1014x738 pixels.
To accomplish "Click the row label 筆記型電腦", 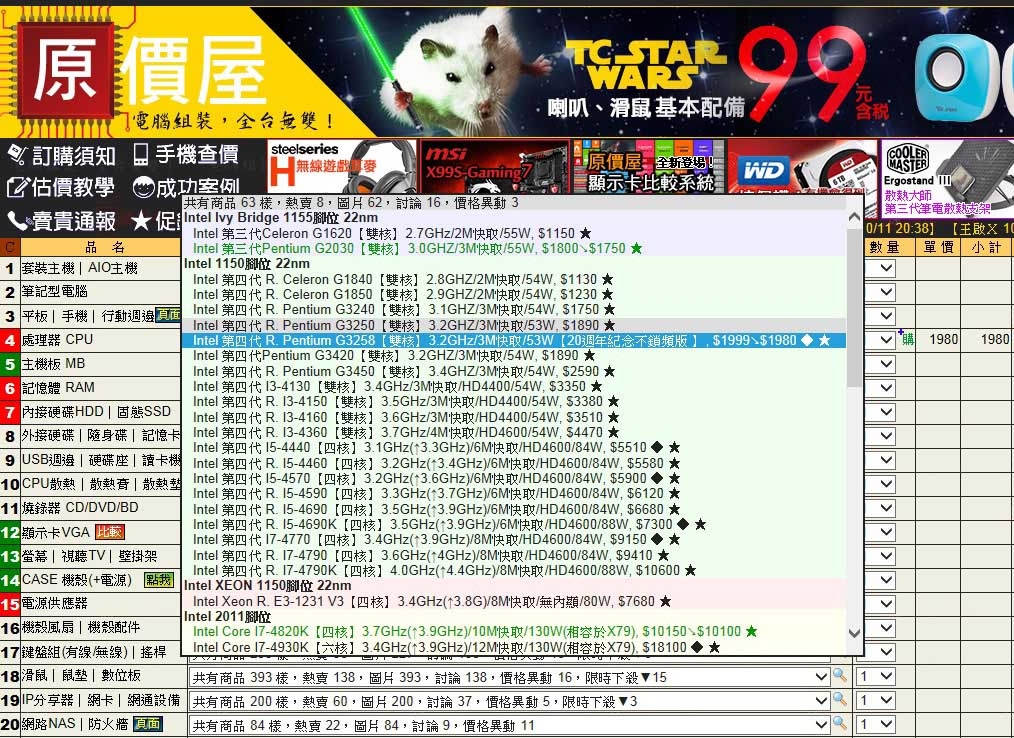I will [x=54, y=292].
